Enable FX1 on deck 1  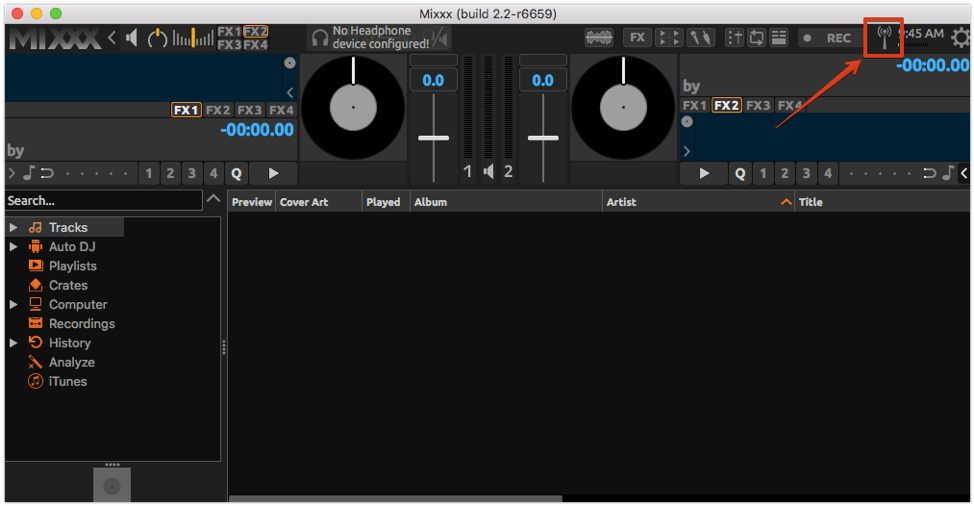[x=186, y=110]
